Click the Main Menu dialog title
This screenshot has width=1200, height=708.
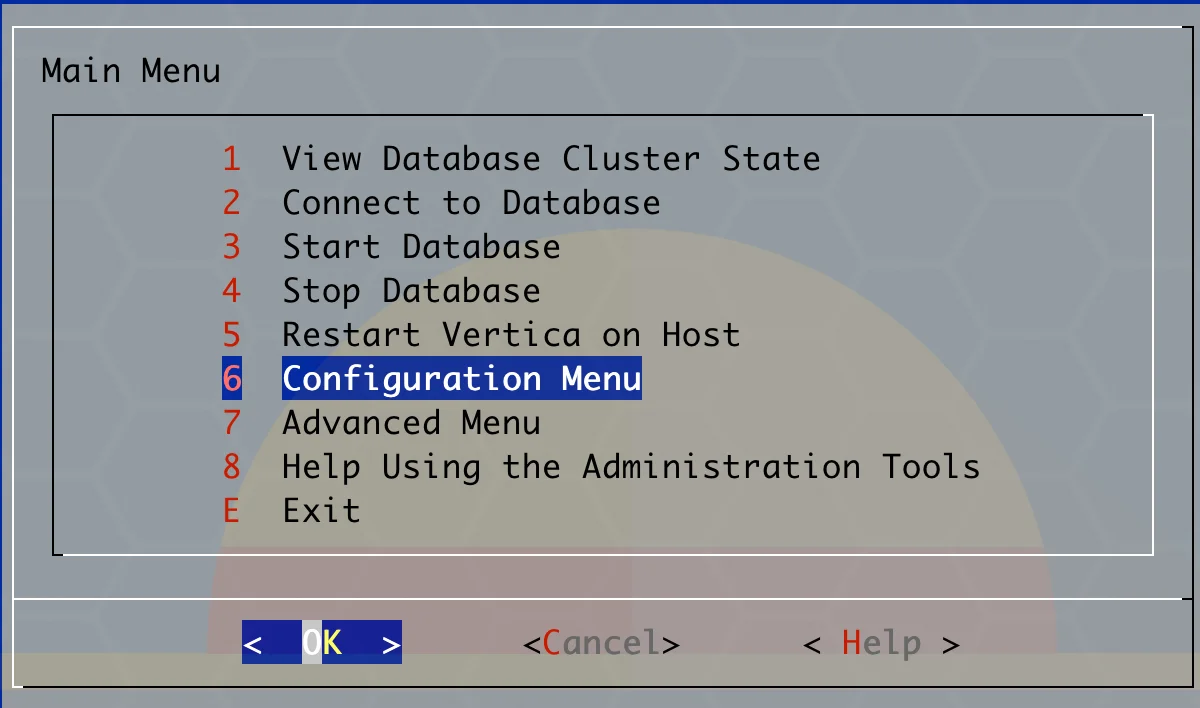point(131,72)
